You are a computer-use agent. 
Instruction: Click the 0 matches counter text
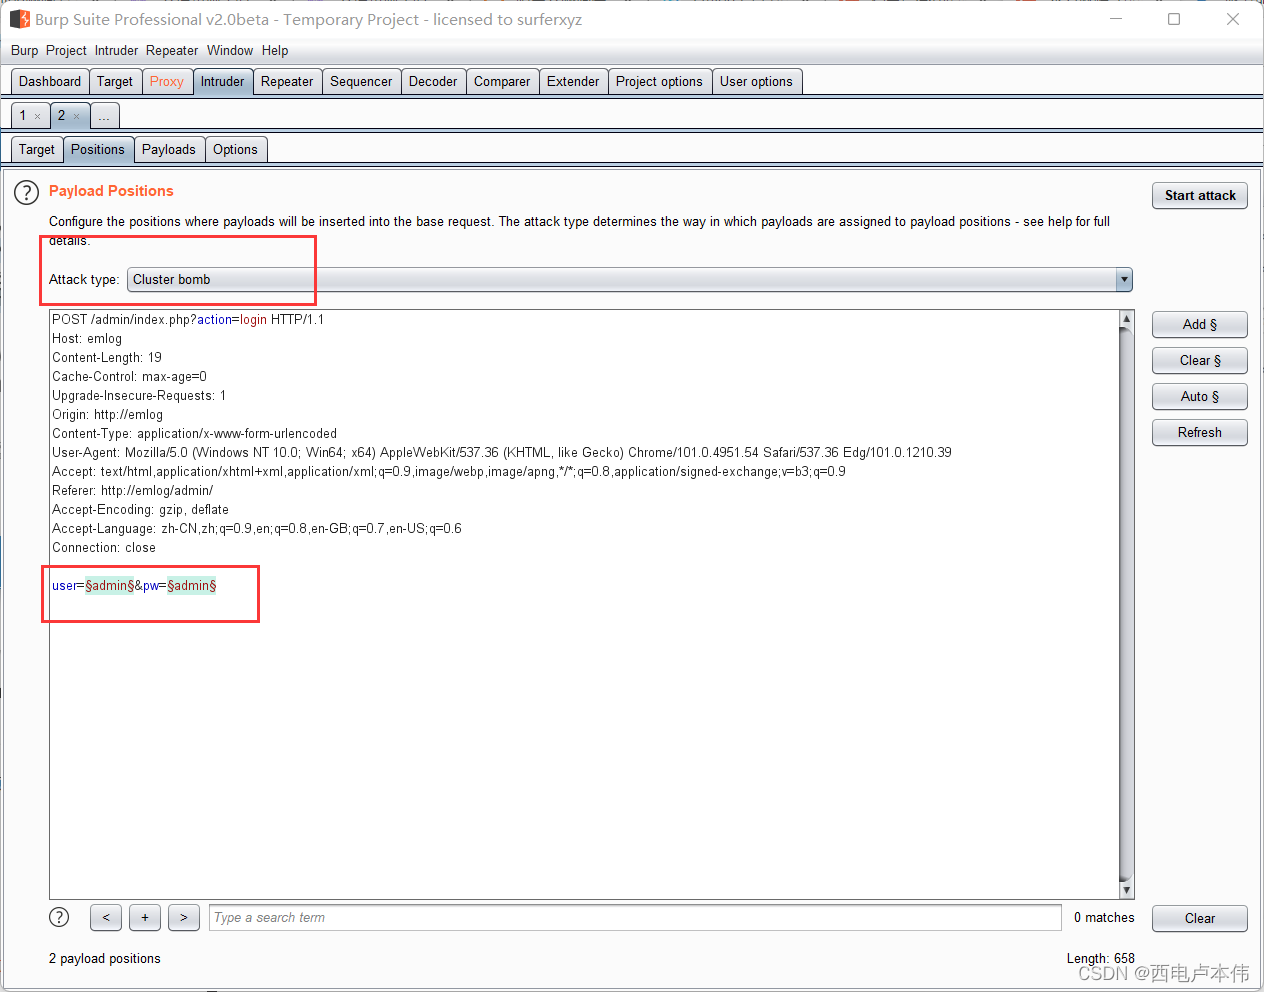pyautogui.click(x=1104, y=917)
